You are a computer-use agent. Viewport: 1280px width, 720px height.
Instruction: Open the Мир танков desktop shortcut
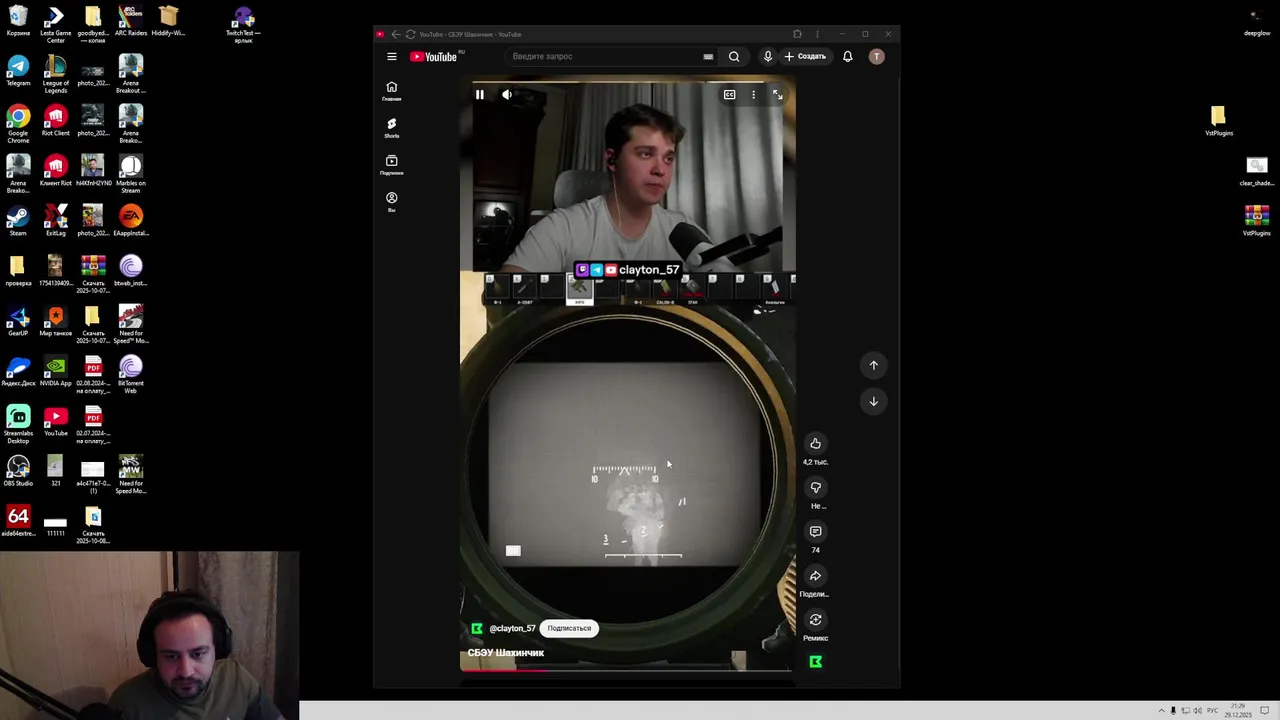(x=56, y=320)
